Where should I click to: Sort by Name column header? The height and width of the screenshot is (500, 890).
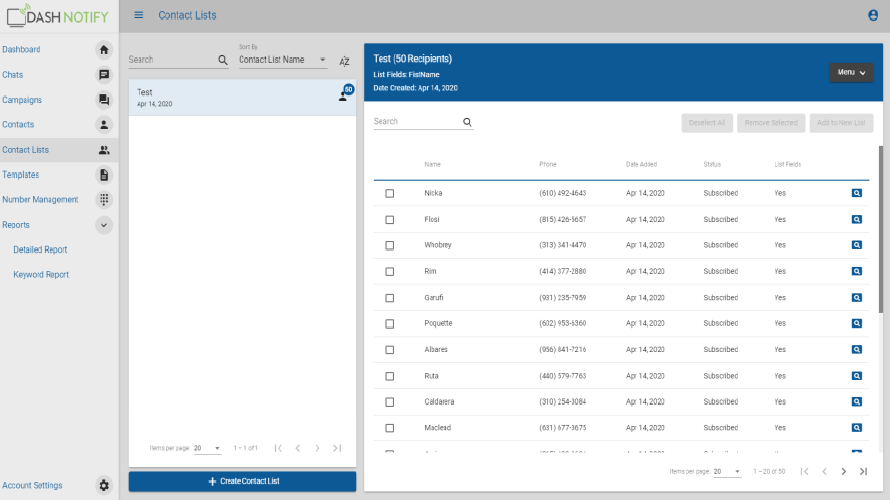[x=432, y=165]
